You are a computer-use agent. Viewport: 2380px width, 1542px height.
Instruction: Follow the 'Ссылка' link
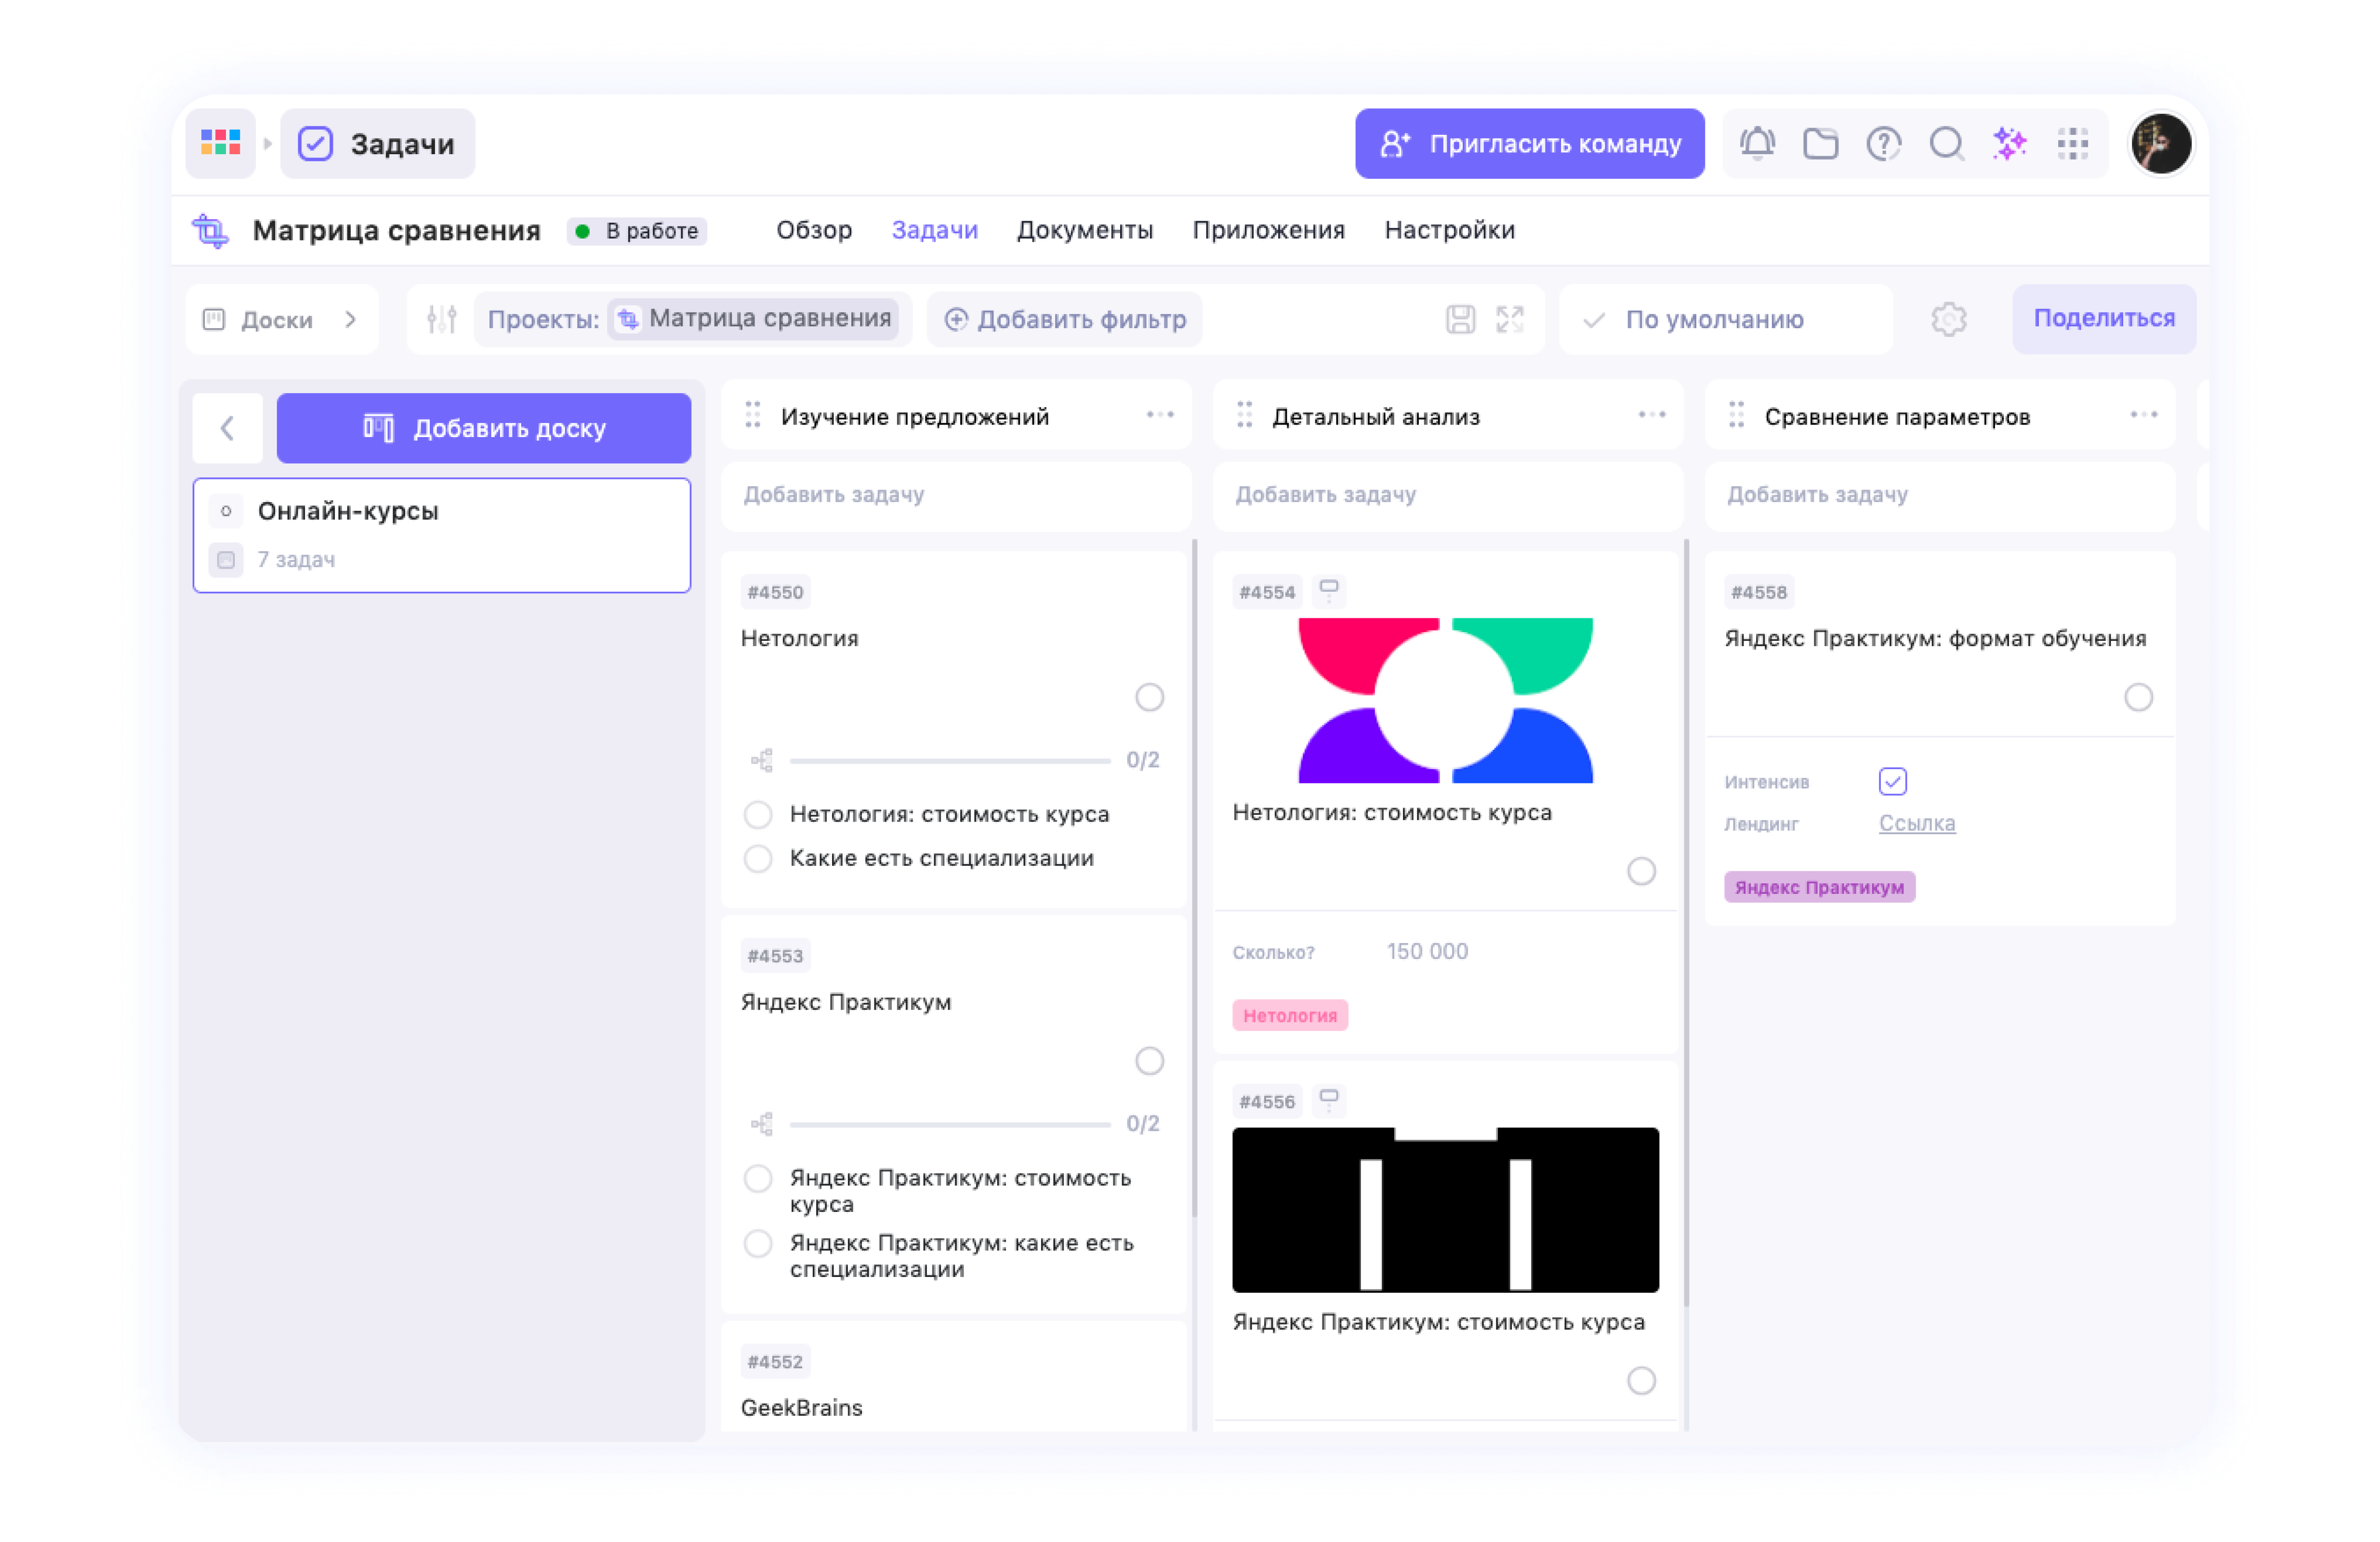pos(1916,823)
